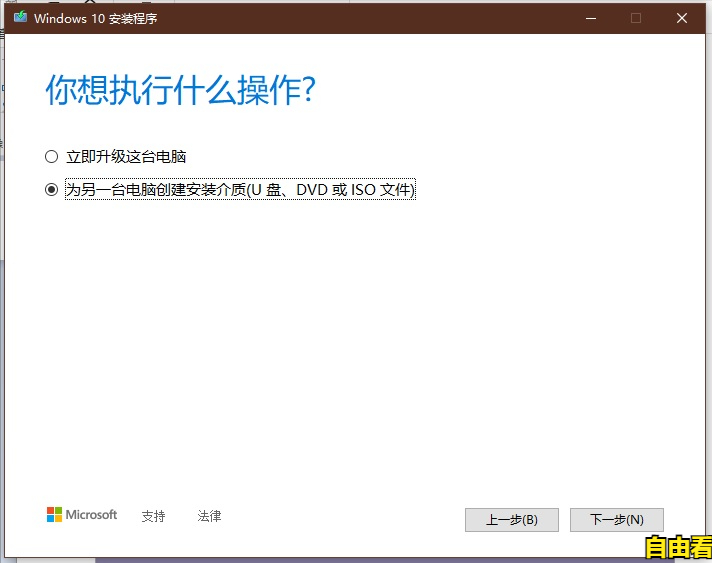Click the heading 你想执行什么操作?

181,90
